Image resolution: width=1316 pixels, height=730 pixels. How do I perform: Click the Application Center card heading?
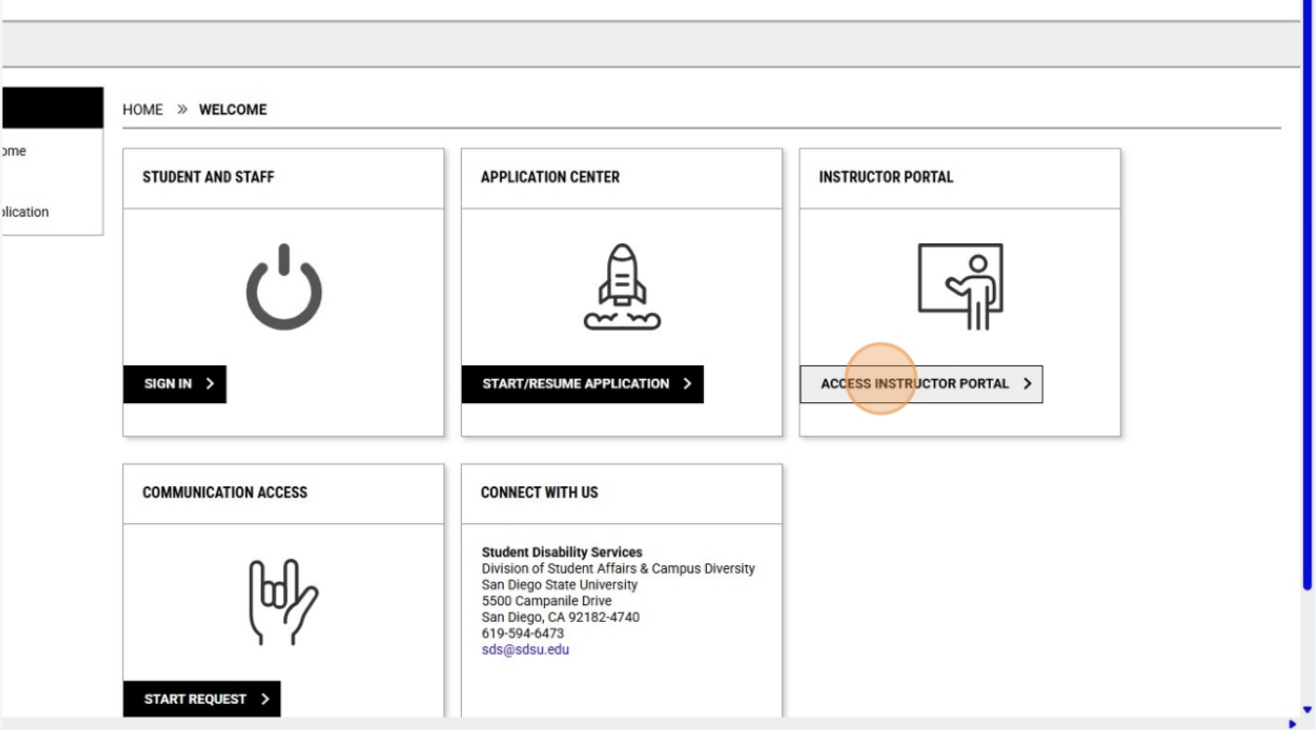coord(550,177)
